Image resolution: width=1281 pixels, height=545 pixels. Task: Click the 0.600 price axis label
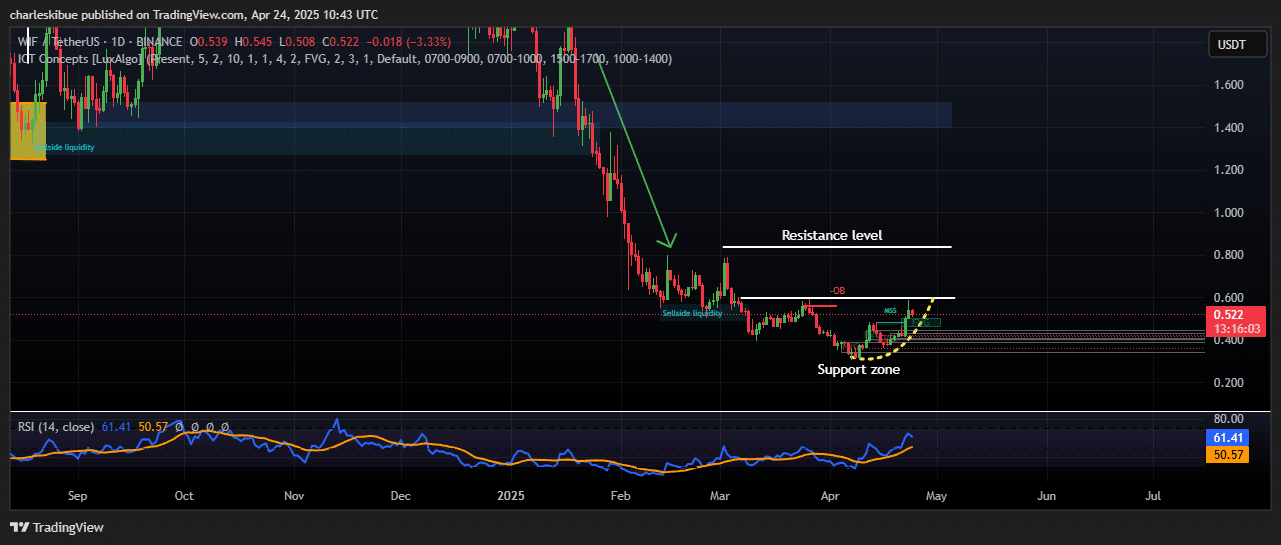1227,298
